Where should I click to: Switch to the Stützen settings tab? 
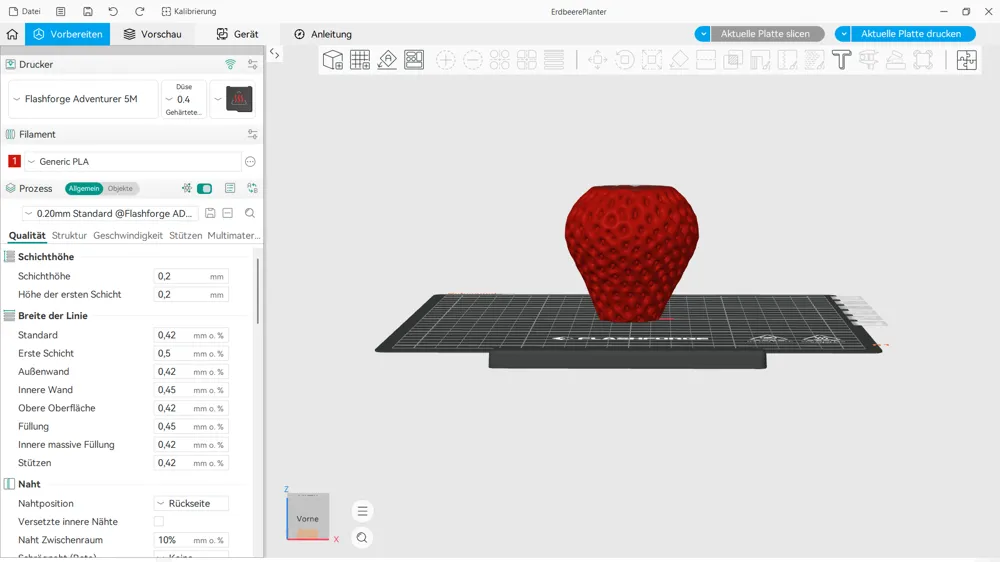click(x=186, y=235)
